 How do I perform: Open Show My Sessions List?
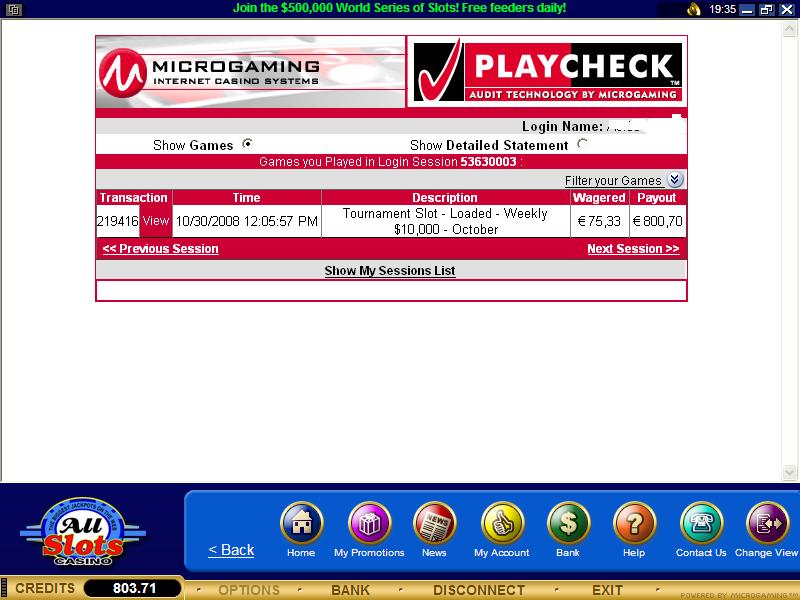point(390,270)
